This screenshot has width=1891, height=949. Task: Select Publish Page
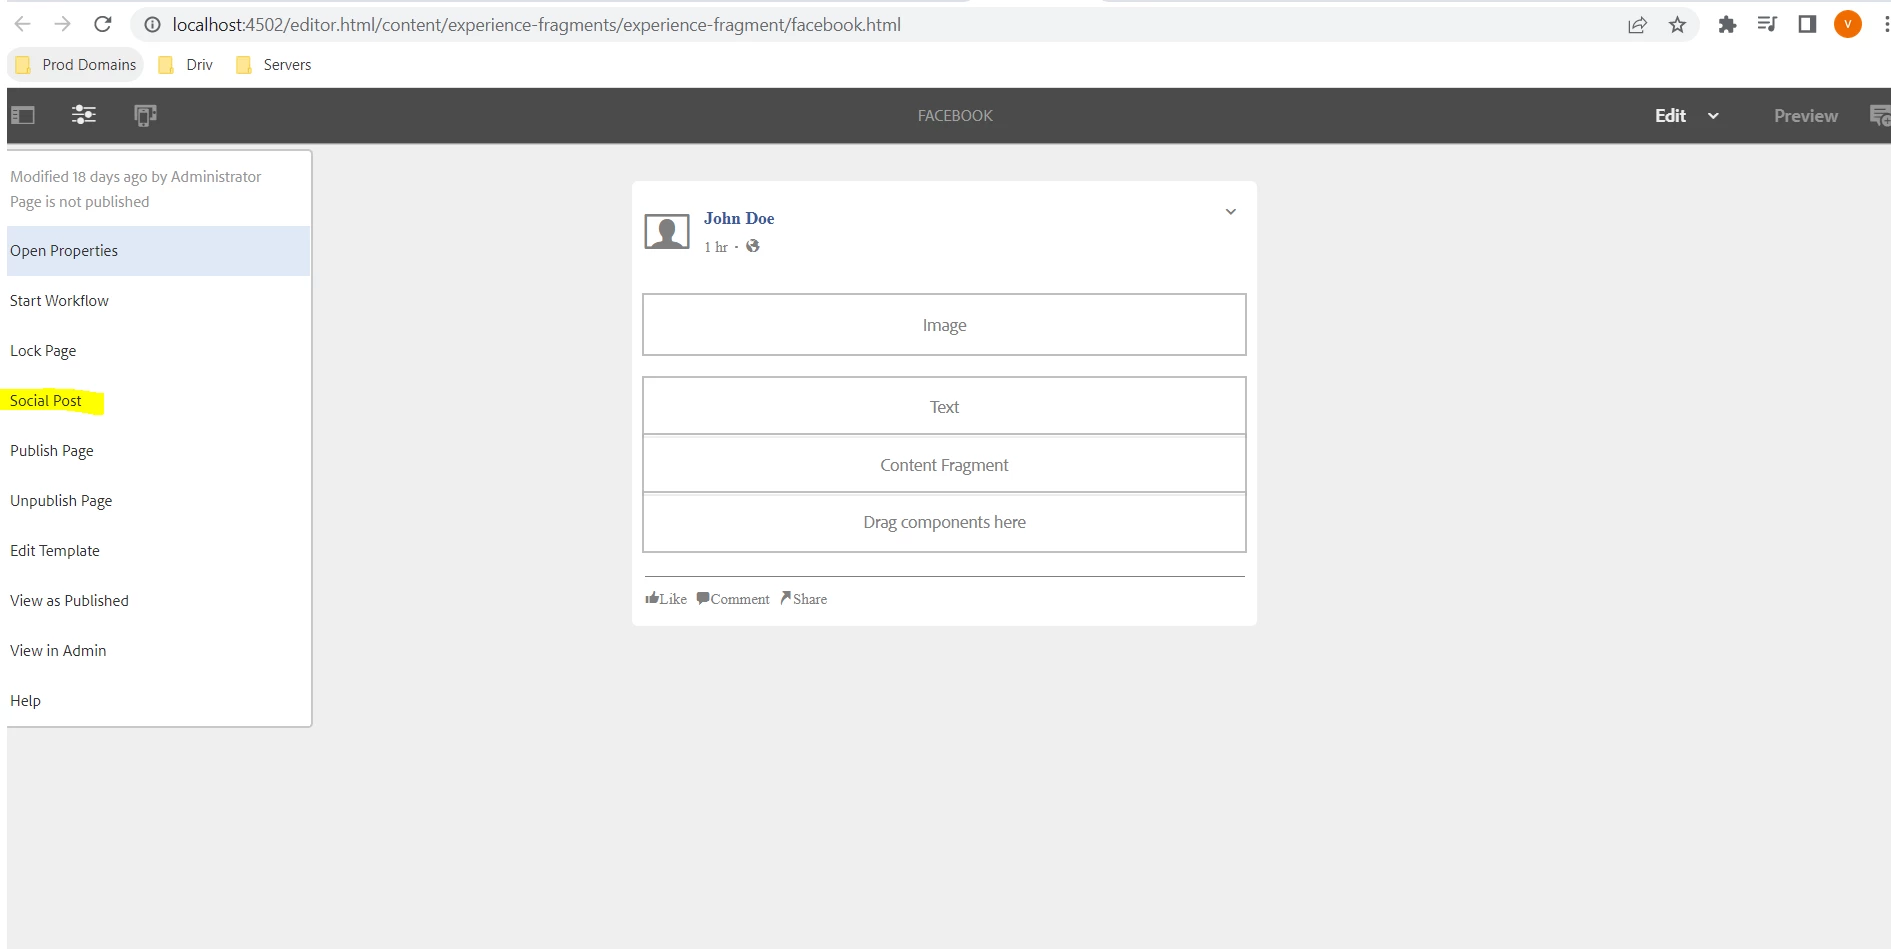click(x=159, y=451)
